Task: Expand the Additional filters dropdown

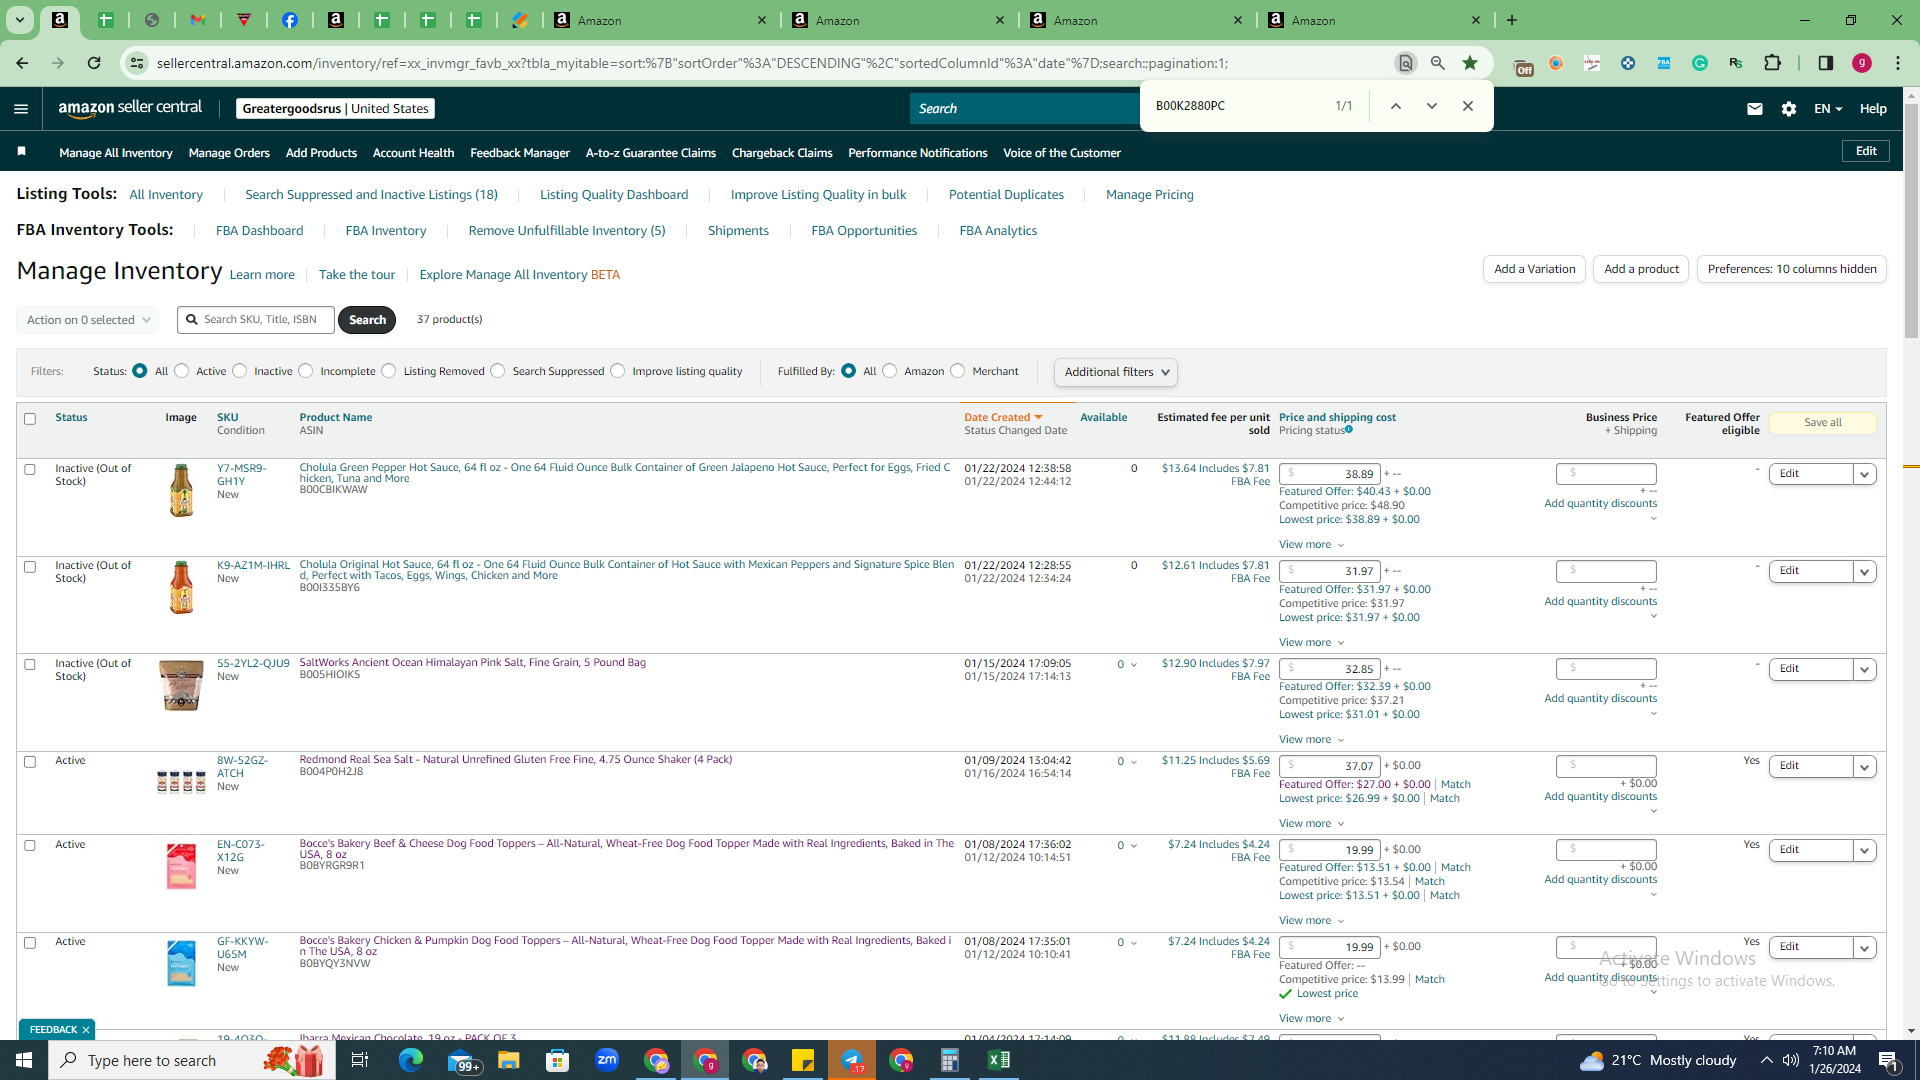Action: point(1116,372)
